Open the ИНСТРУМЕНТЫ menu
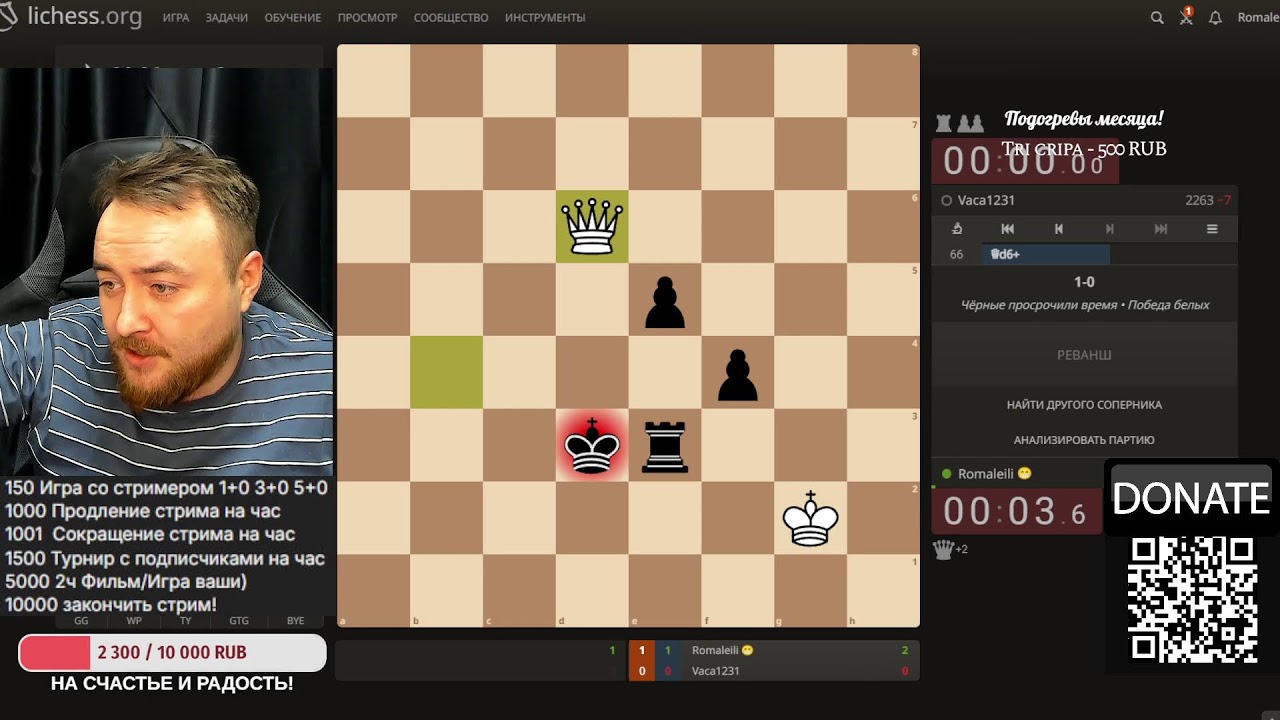Viewport: 1280px width, 720px height. (545, 18)
